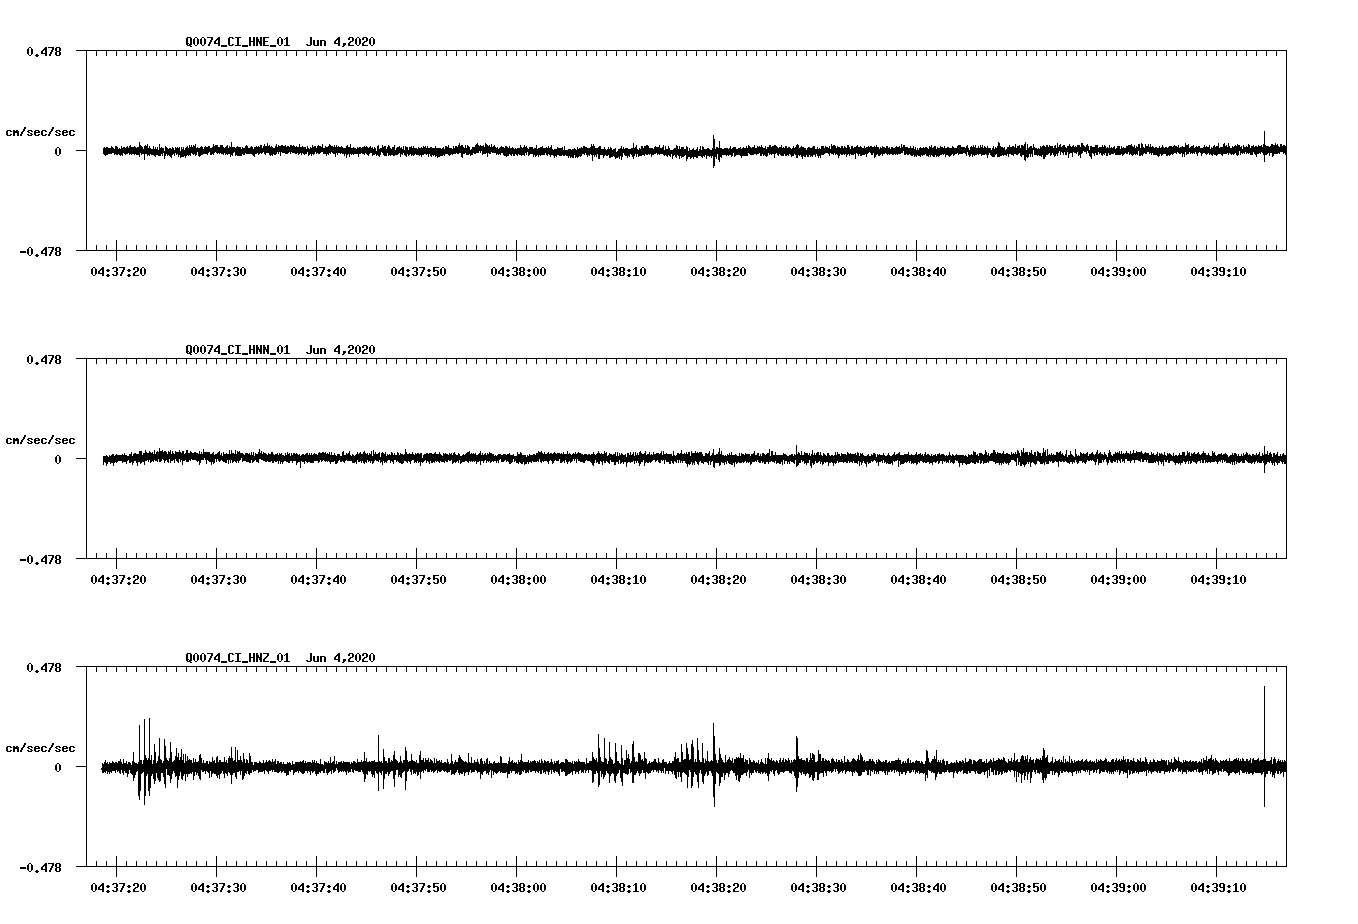Screen dimensions: 1358x924
Task: Click 04:38:10 label on HNZ time axis
Action: click(618, 888)
